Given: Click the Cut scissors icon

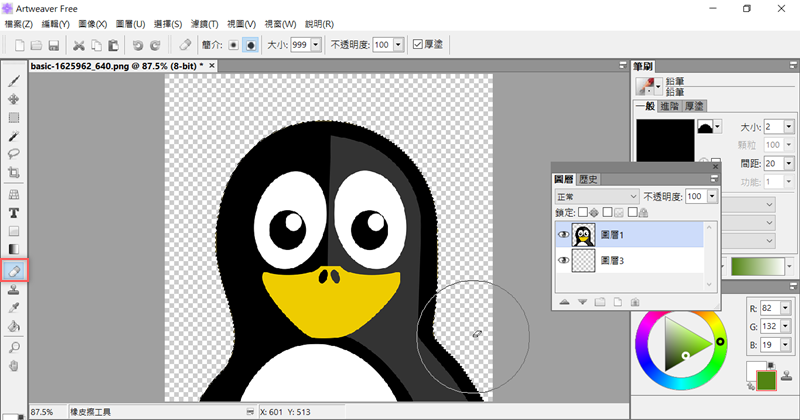Looking at the screenshot, I should click(79, 45).
